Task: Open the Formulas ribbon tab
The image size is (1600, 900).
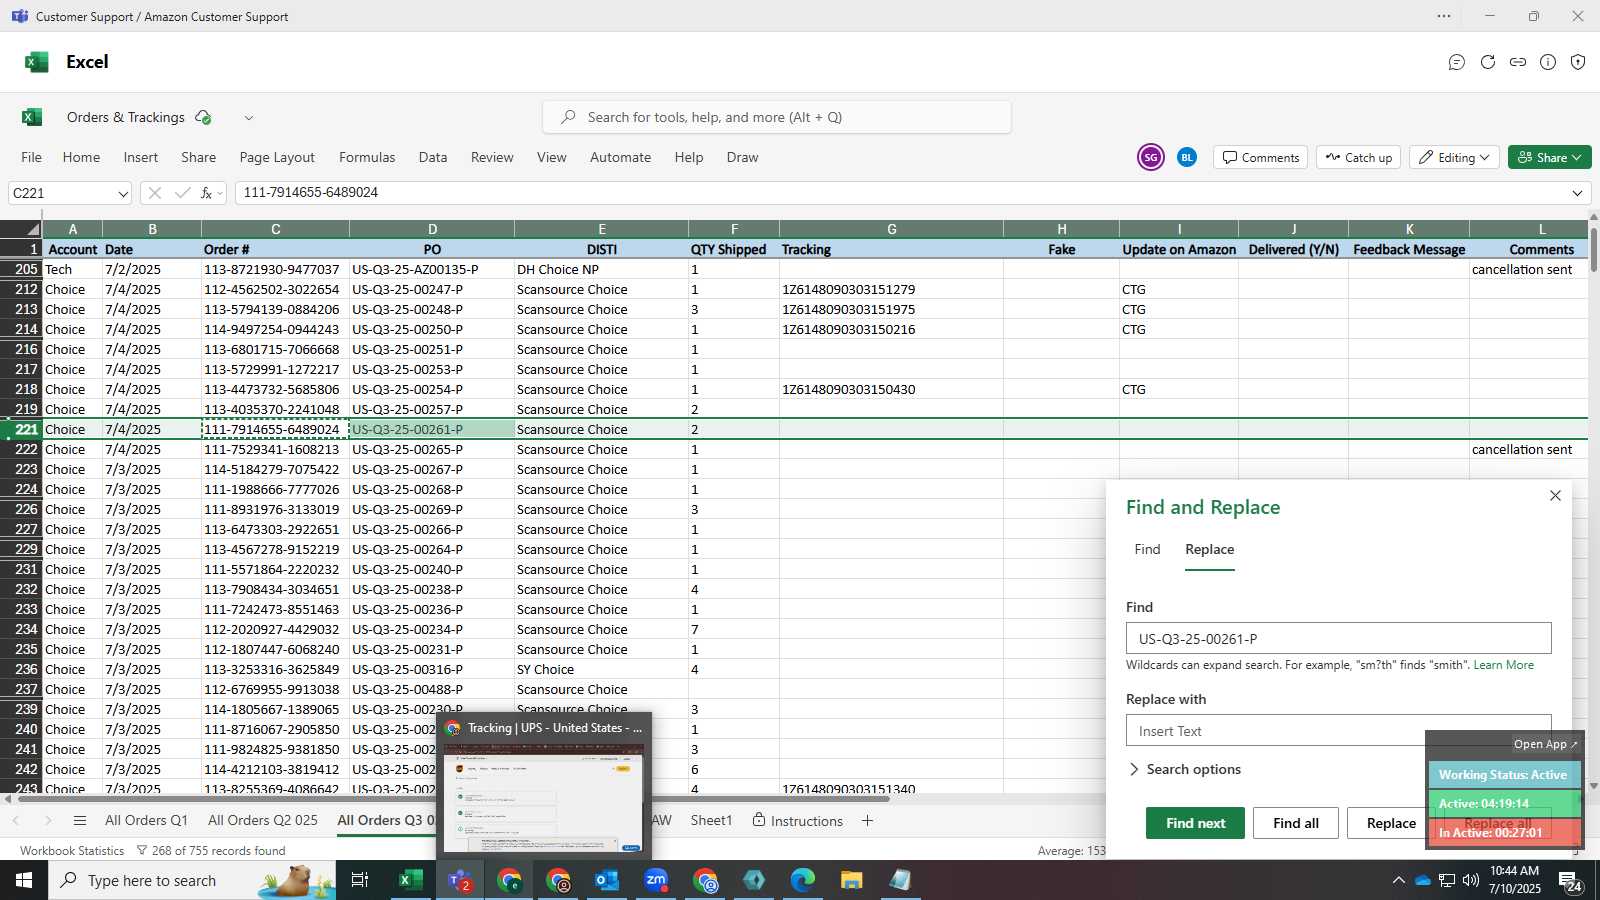Action: 367,157
